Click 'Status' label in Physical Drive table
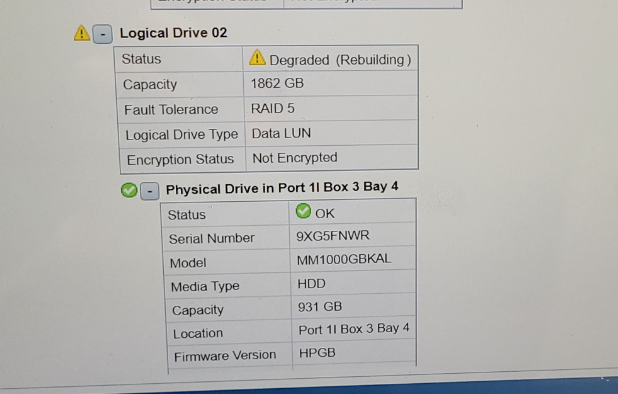 tap(186, 215)
